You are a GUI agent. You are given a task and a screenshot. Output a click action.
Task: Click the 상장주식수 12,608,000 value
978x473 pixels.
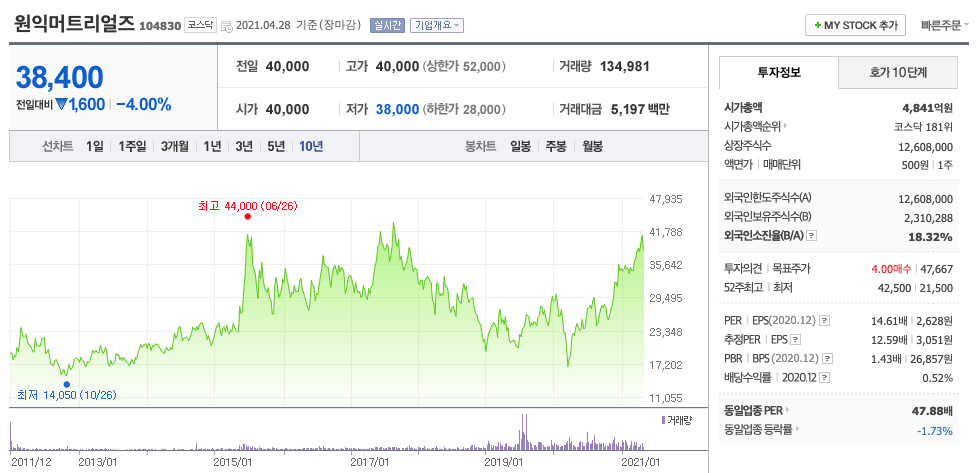[926, 146]
